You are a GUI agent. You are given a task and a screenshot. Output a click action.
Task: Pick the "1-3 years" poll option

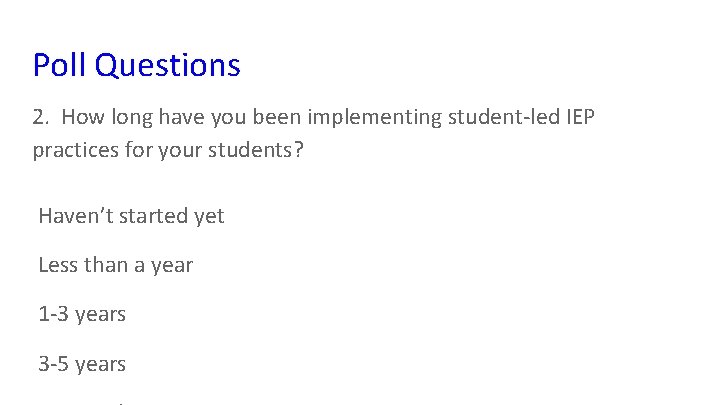point(82,314)
